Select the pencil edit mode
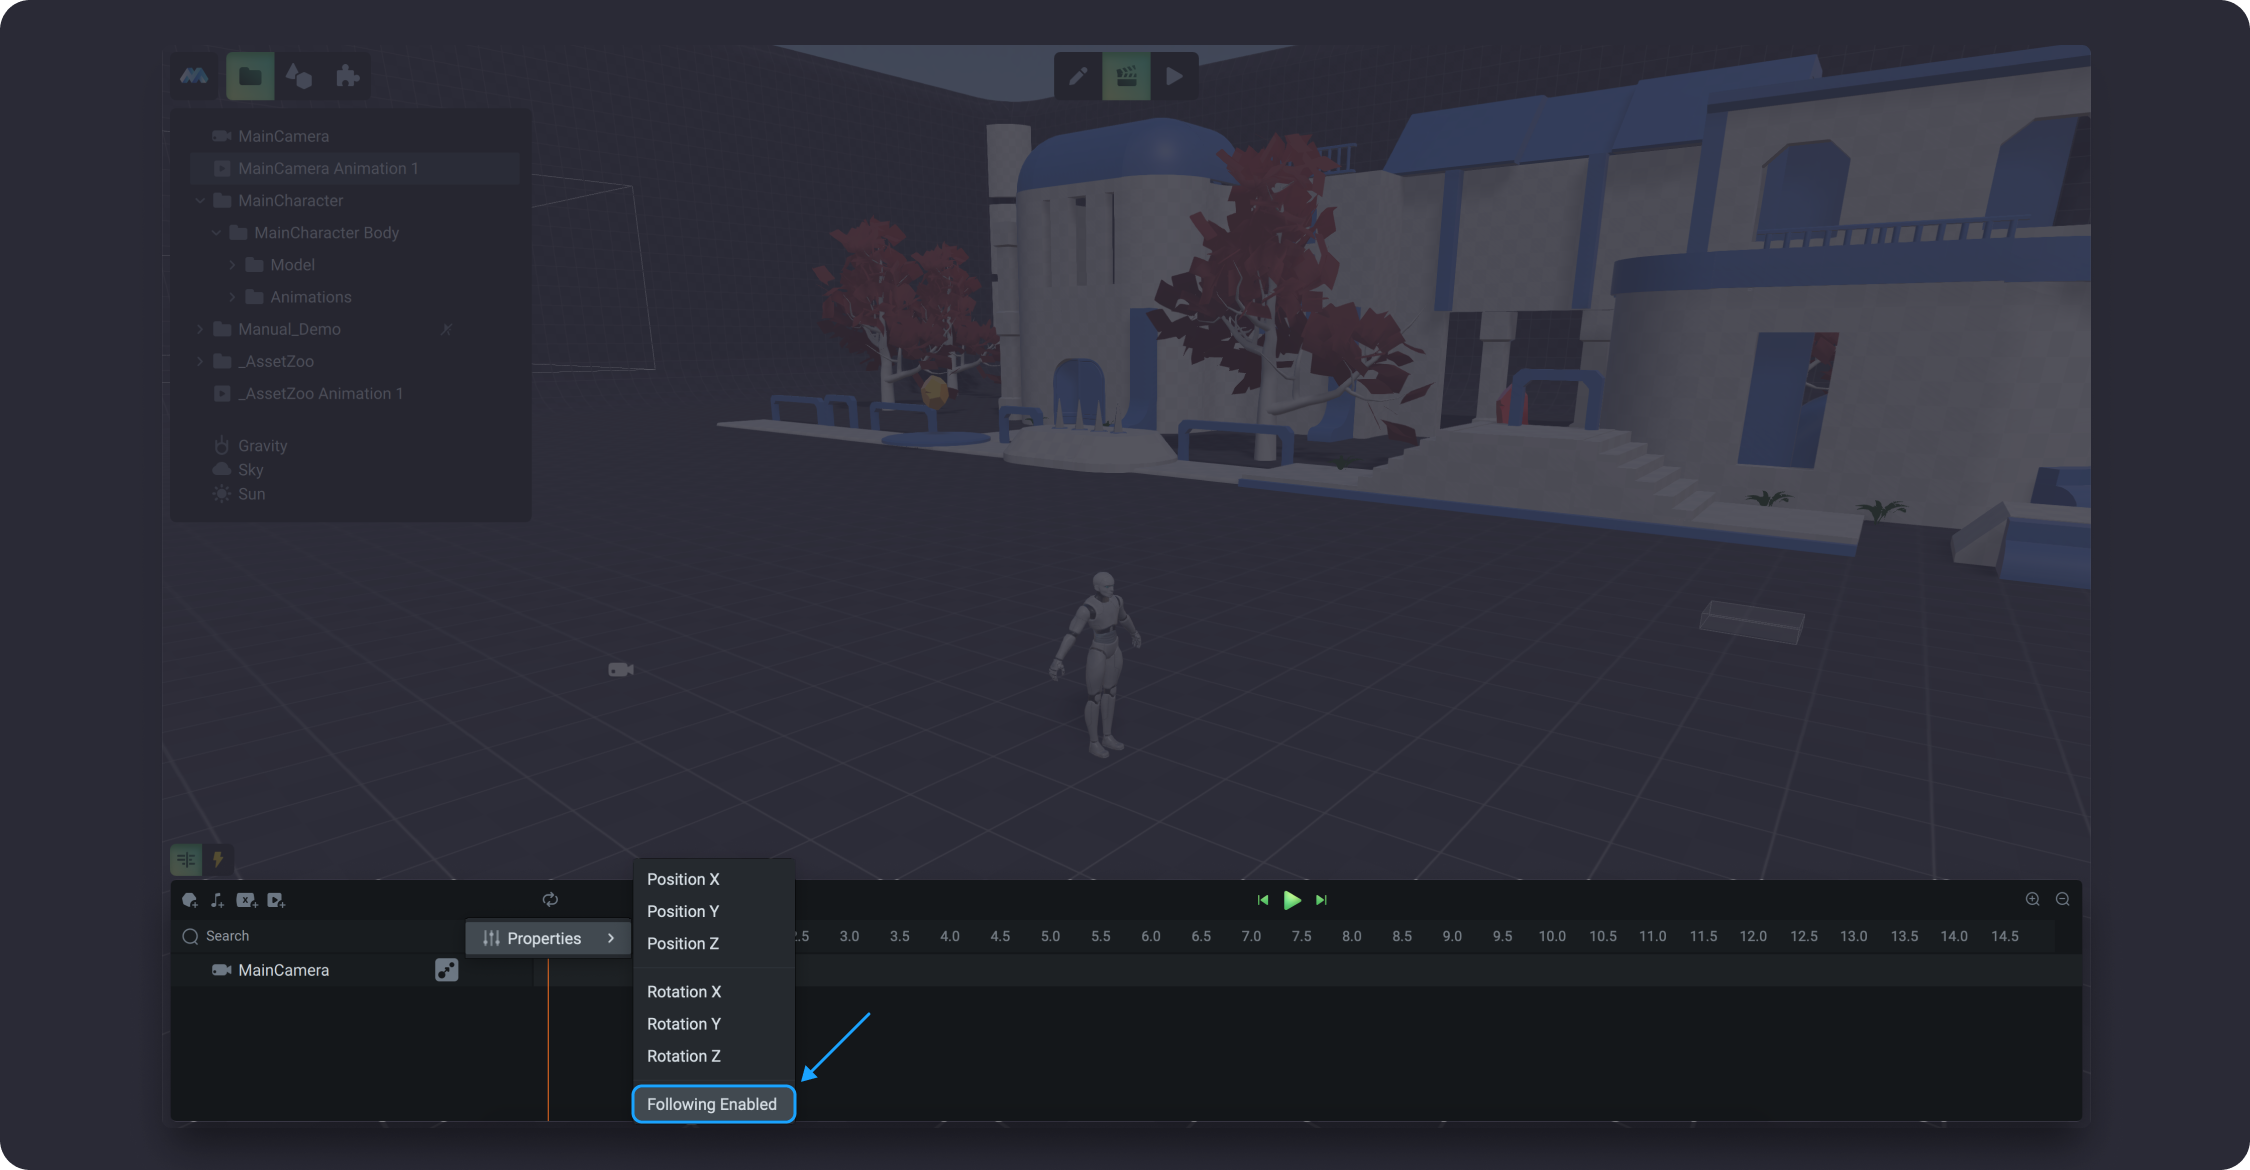 tap(1078, 76)
